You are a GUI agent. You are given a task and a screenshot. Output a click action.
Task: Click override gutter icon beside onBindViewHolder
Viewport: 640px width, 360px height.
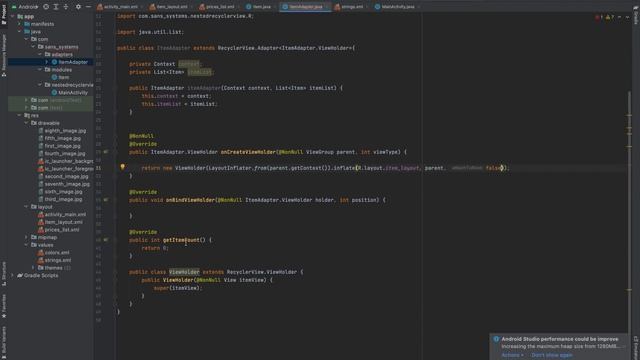(x=106, y=200)
